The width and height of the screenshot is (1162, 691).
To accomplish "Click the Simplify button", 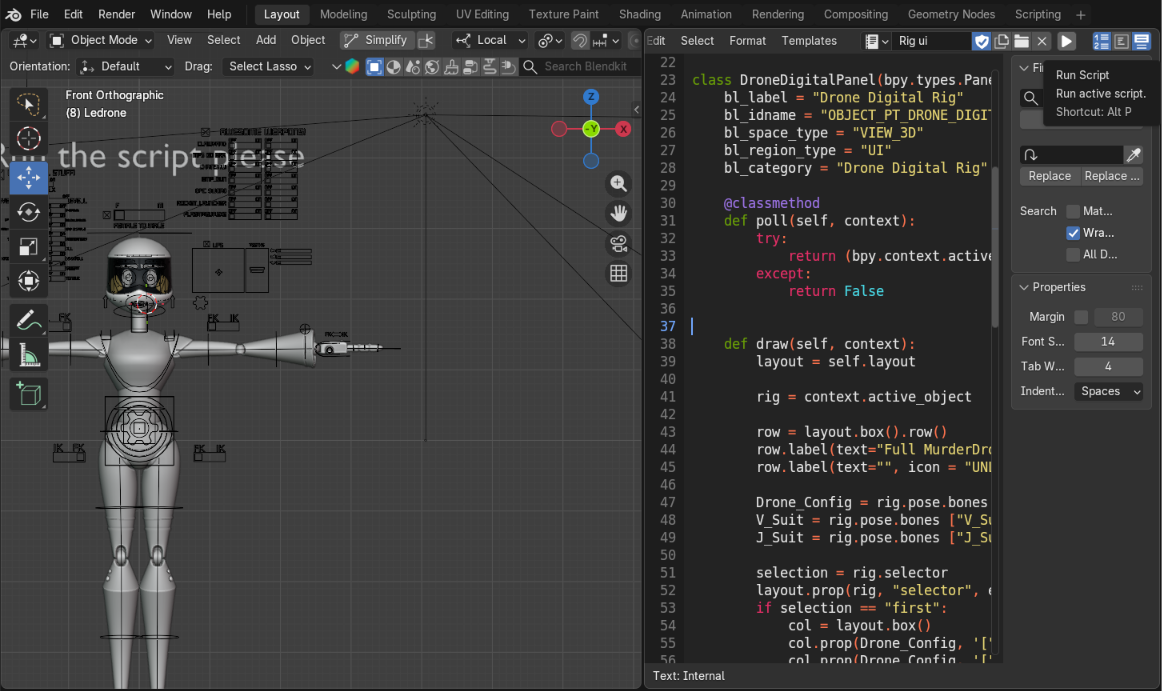I will 377,40.
